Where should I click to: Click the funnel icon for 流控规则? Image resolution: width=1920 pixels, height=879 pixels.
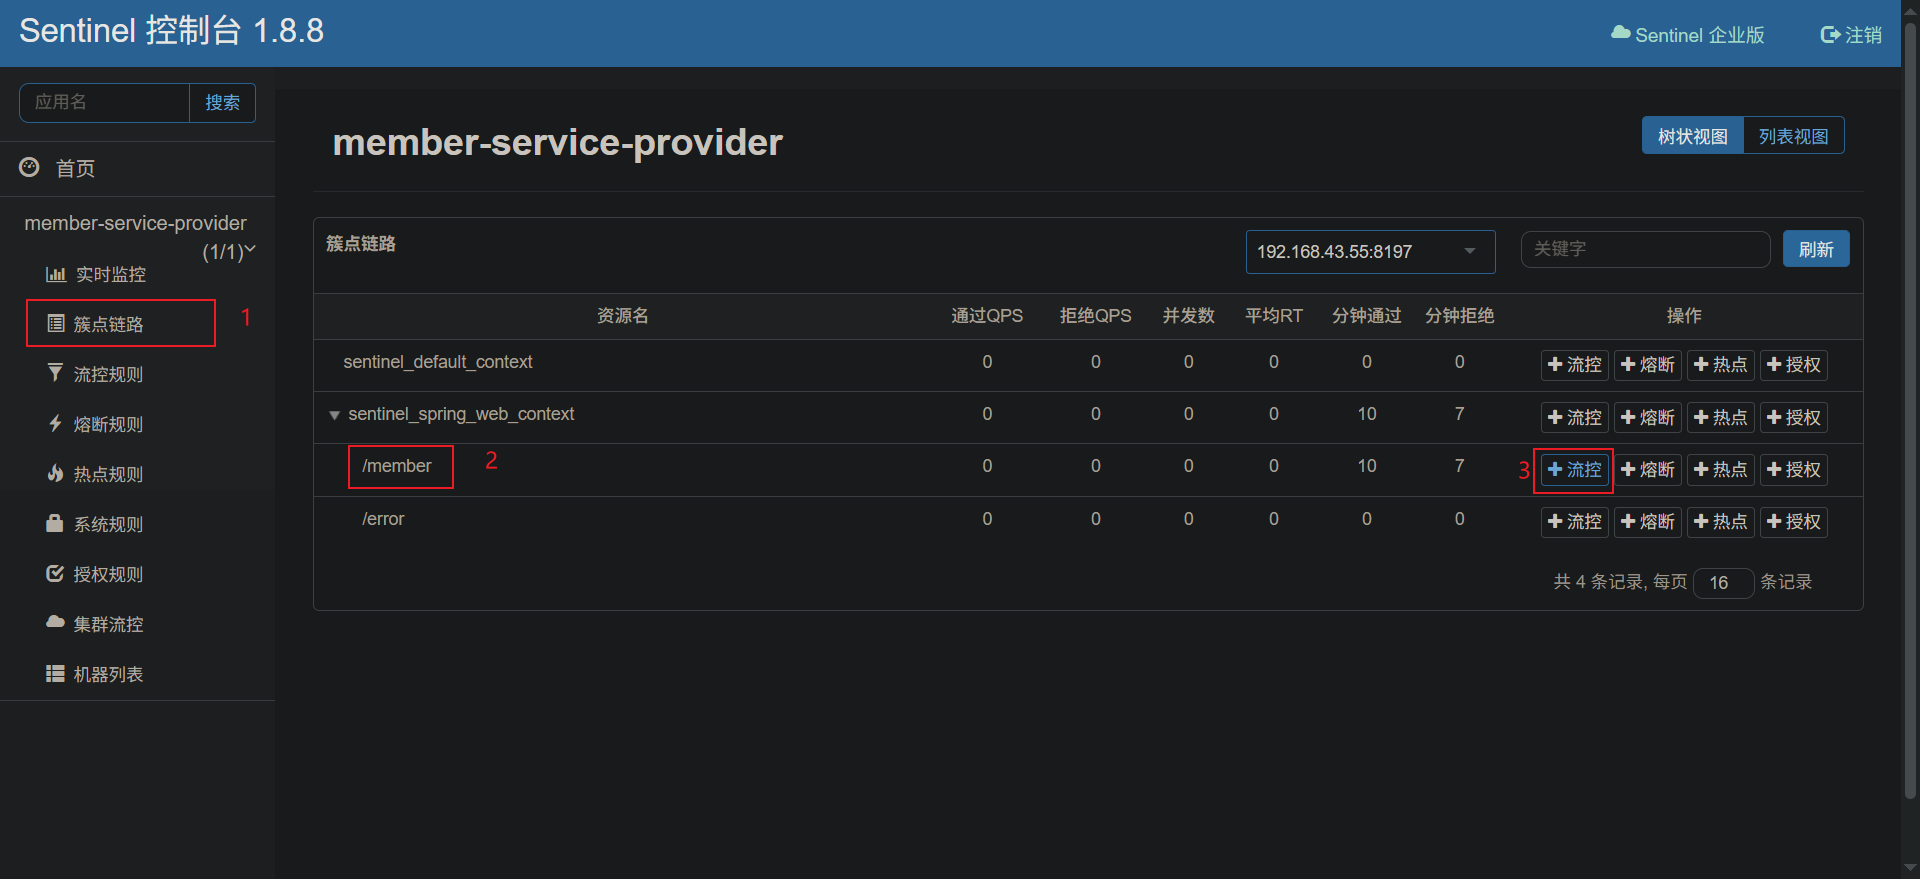(55, 373)
